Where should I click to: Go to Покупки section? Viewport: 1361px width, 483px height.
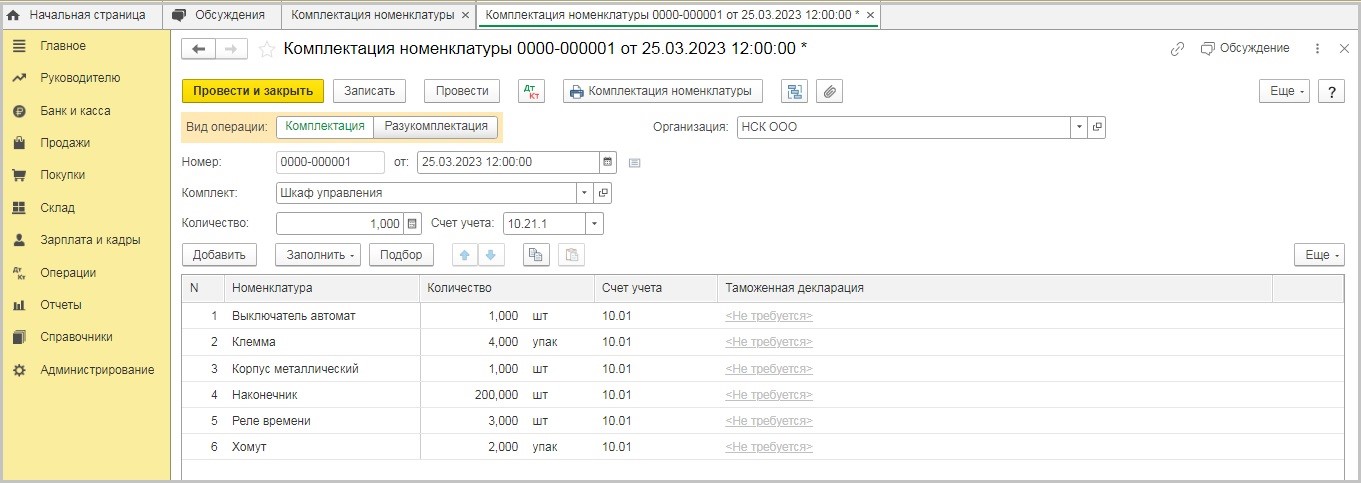[63, 175]
